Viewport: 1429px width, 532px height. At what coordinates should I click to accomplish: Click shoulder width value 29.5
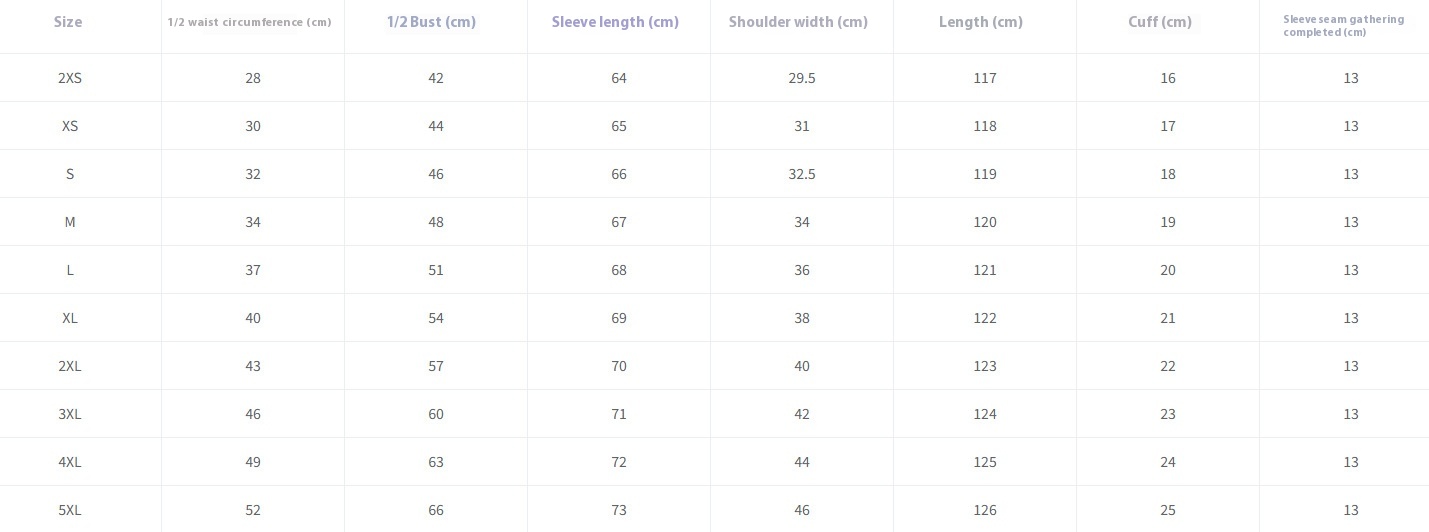coord(802,78)
